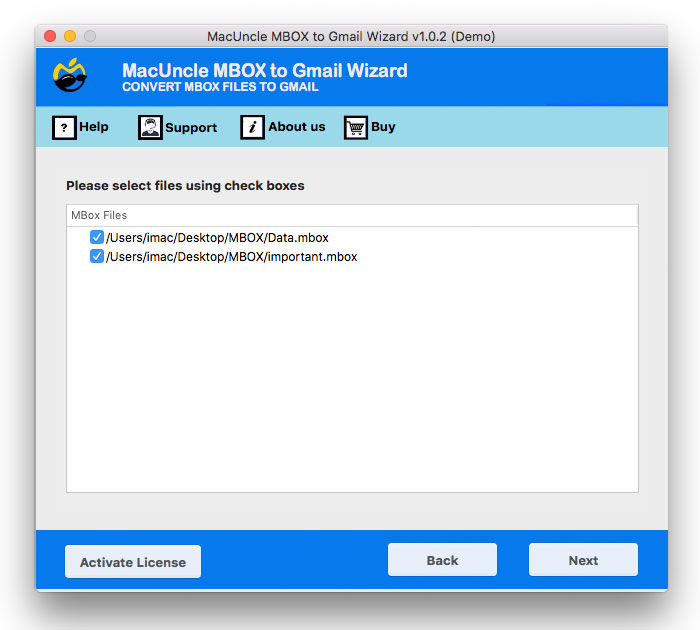This screenshot has height=630, width=700.
Task: Click the Support agent icon
Action: (x=150, y=128)
